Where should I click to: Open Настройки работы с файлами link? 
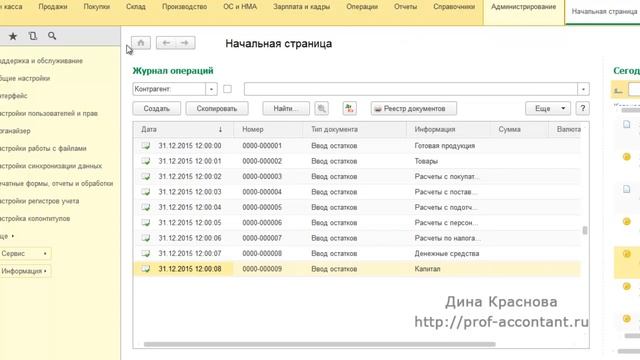43,149
